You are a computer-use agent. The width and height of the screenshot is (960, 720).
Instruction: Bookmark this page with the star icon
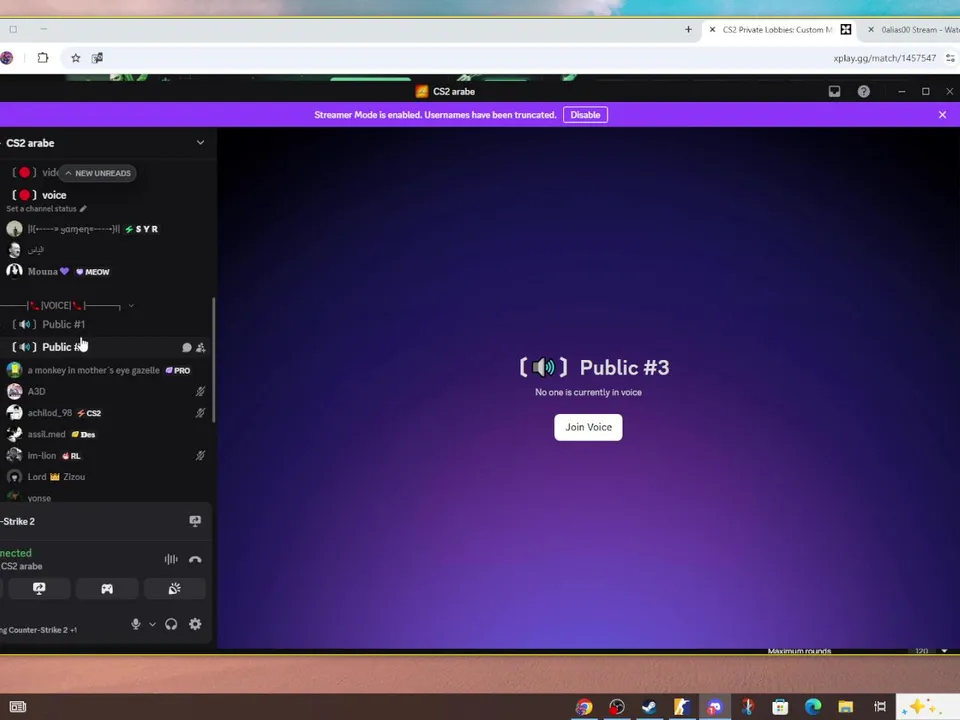[75, 58]
